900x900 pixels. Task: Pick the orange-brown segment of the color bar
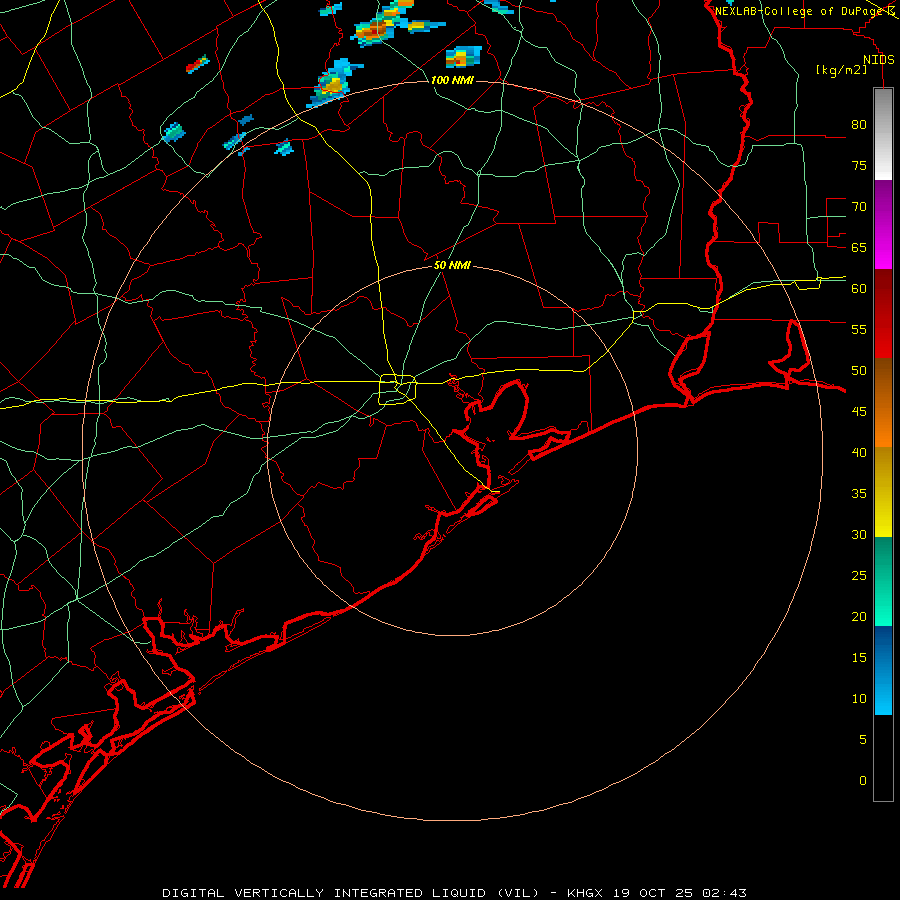883,402
